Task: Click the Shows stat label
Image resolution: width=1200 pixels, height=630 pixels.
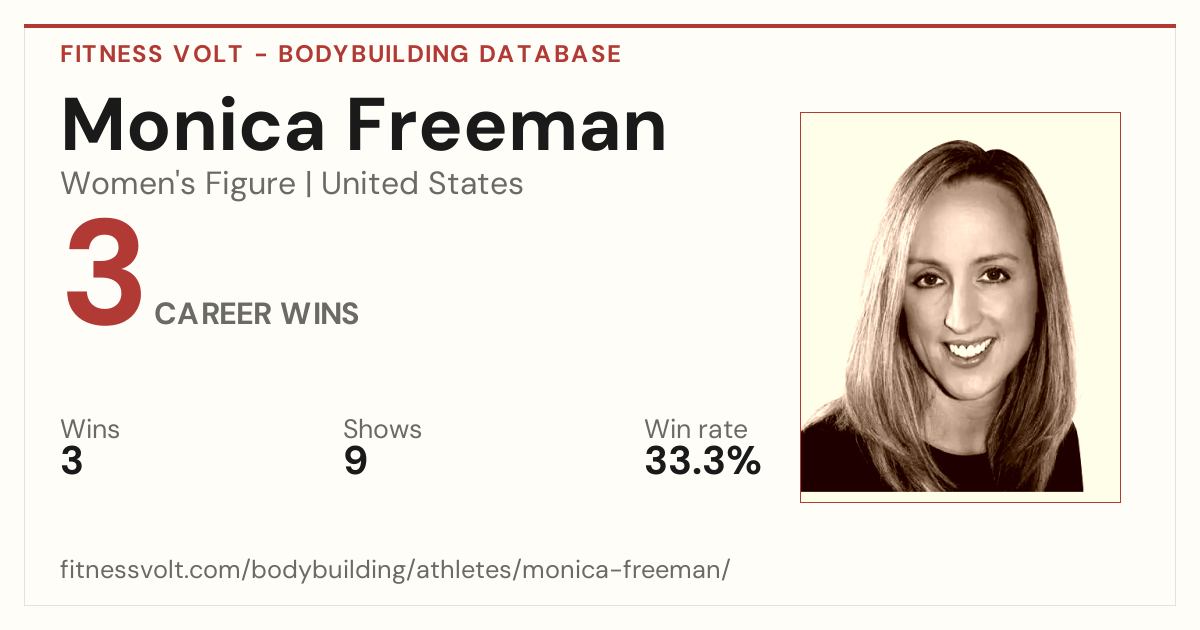Action: [382, 429]
